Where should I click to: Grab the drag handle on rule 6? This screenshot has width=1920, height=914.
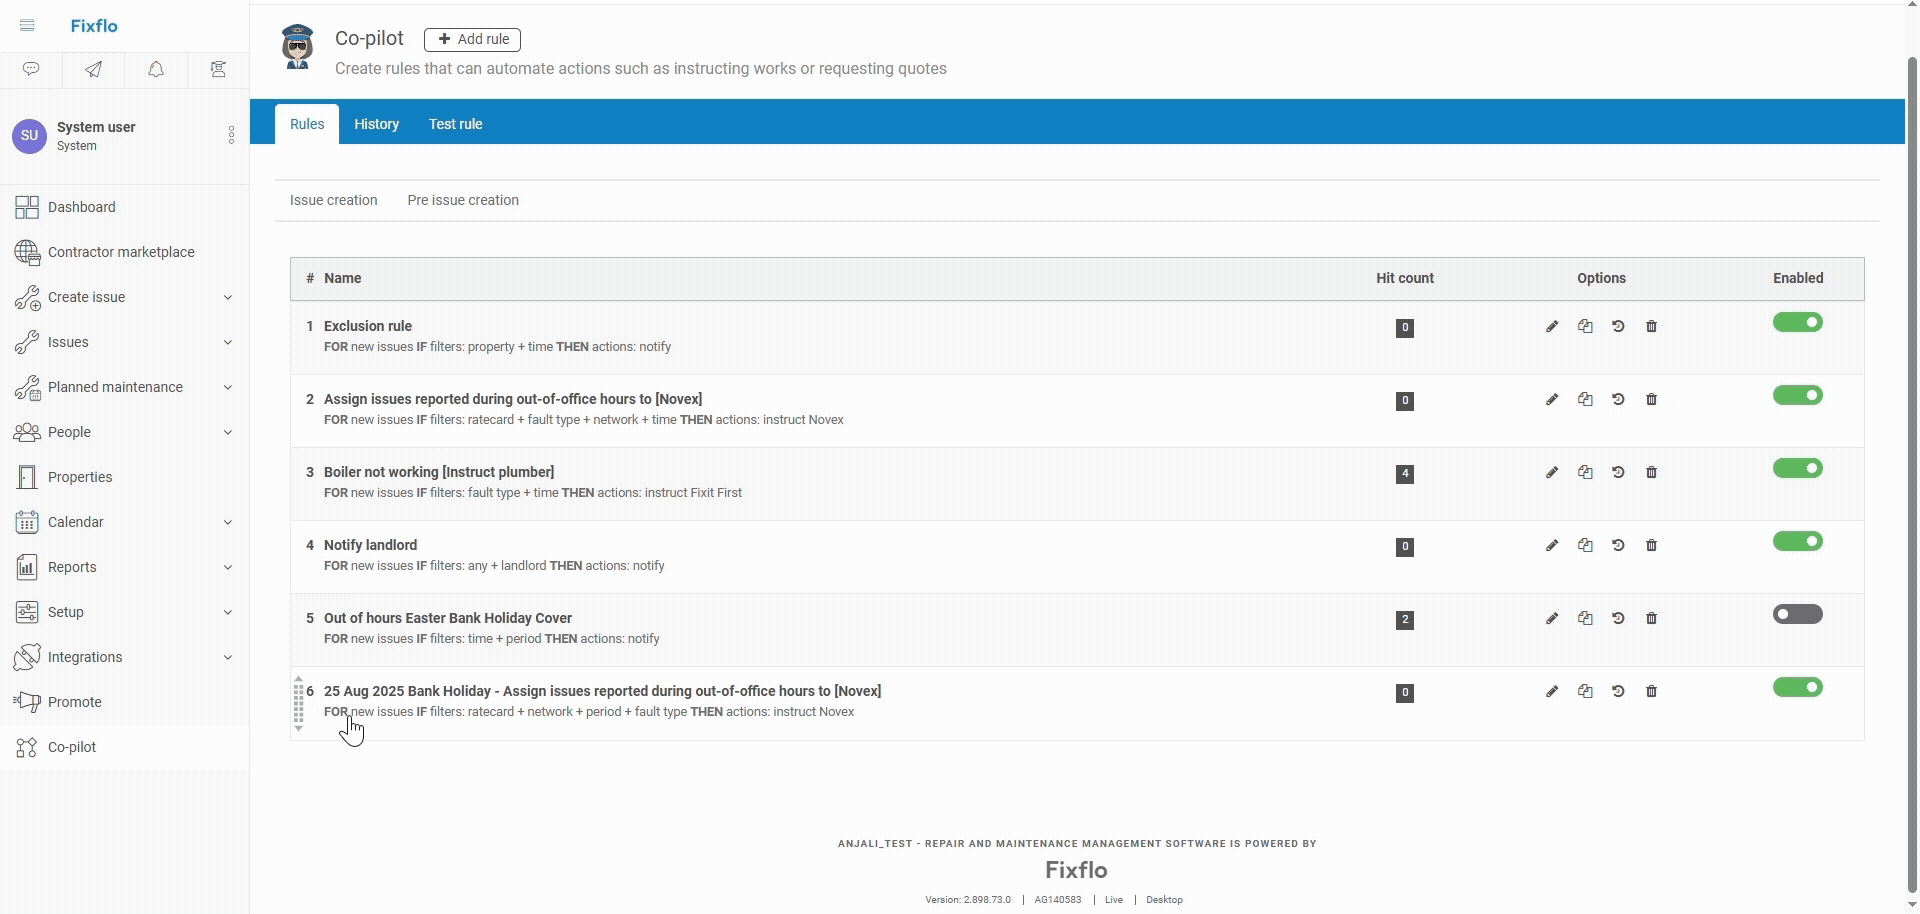tap(298, 704)
